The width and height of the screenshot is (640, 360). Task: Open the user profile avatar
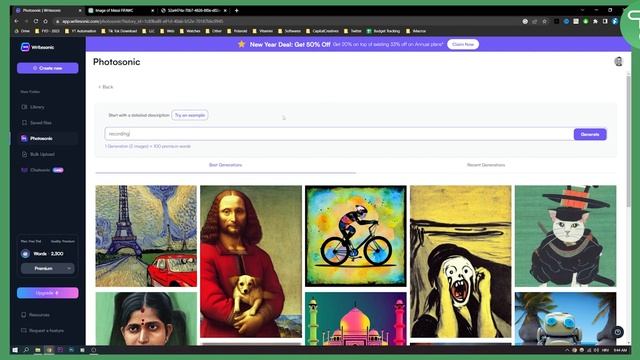(618, 62)
